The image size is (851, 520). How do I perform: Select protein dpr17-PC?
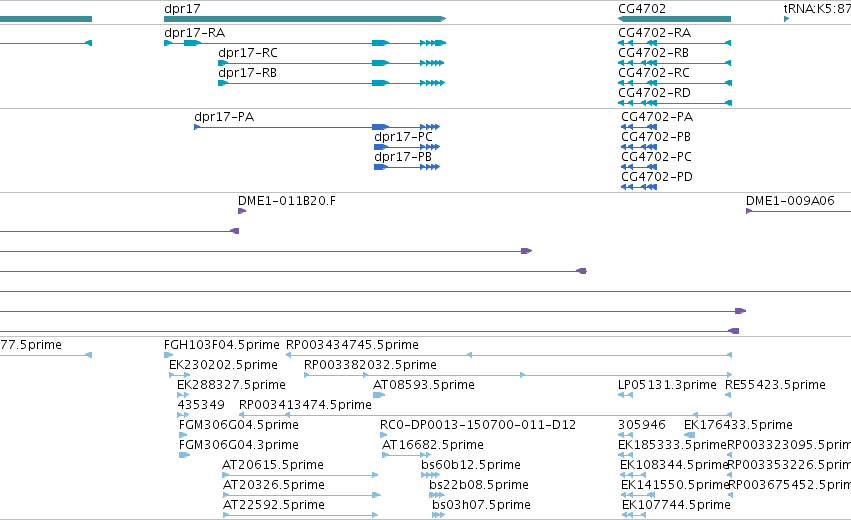(x=407, y=147)
